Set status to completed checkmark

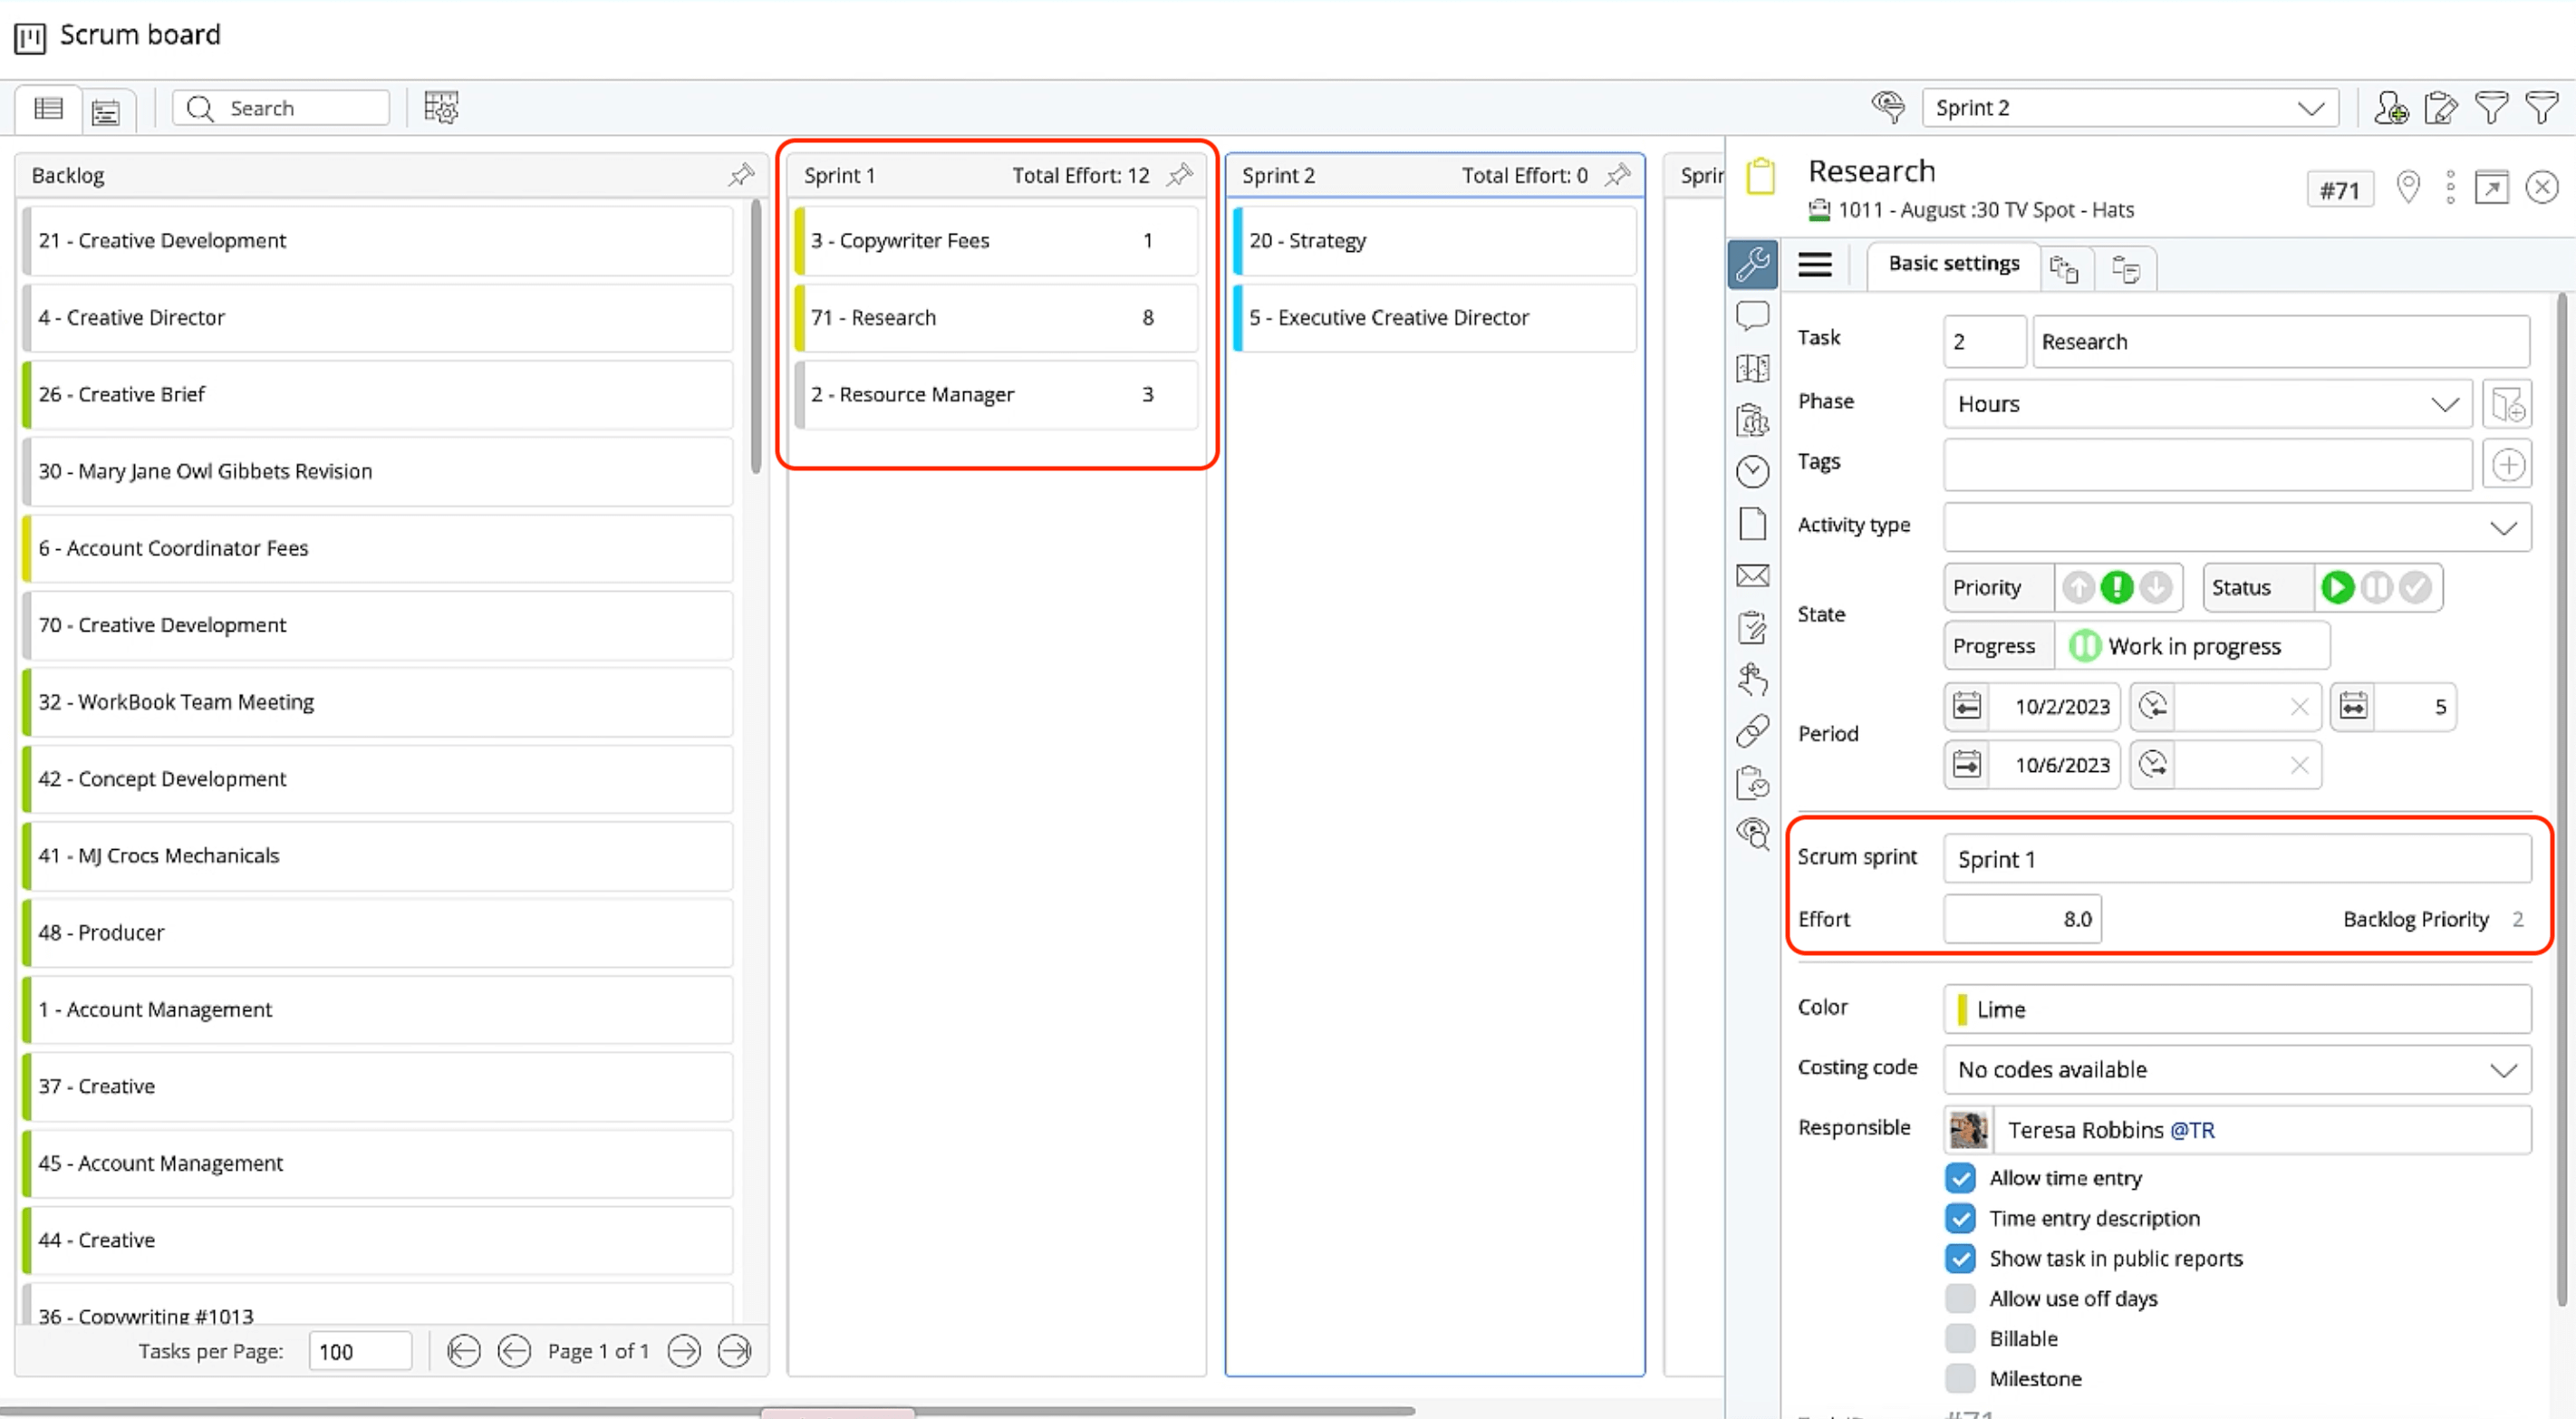click(x=2416, y=588)
